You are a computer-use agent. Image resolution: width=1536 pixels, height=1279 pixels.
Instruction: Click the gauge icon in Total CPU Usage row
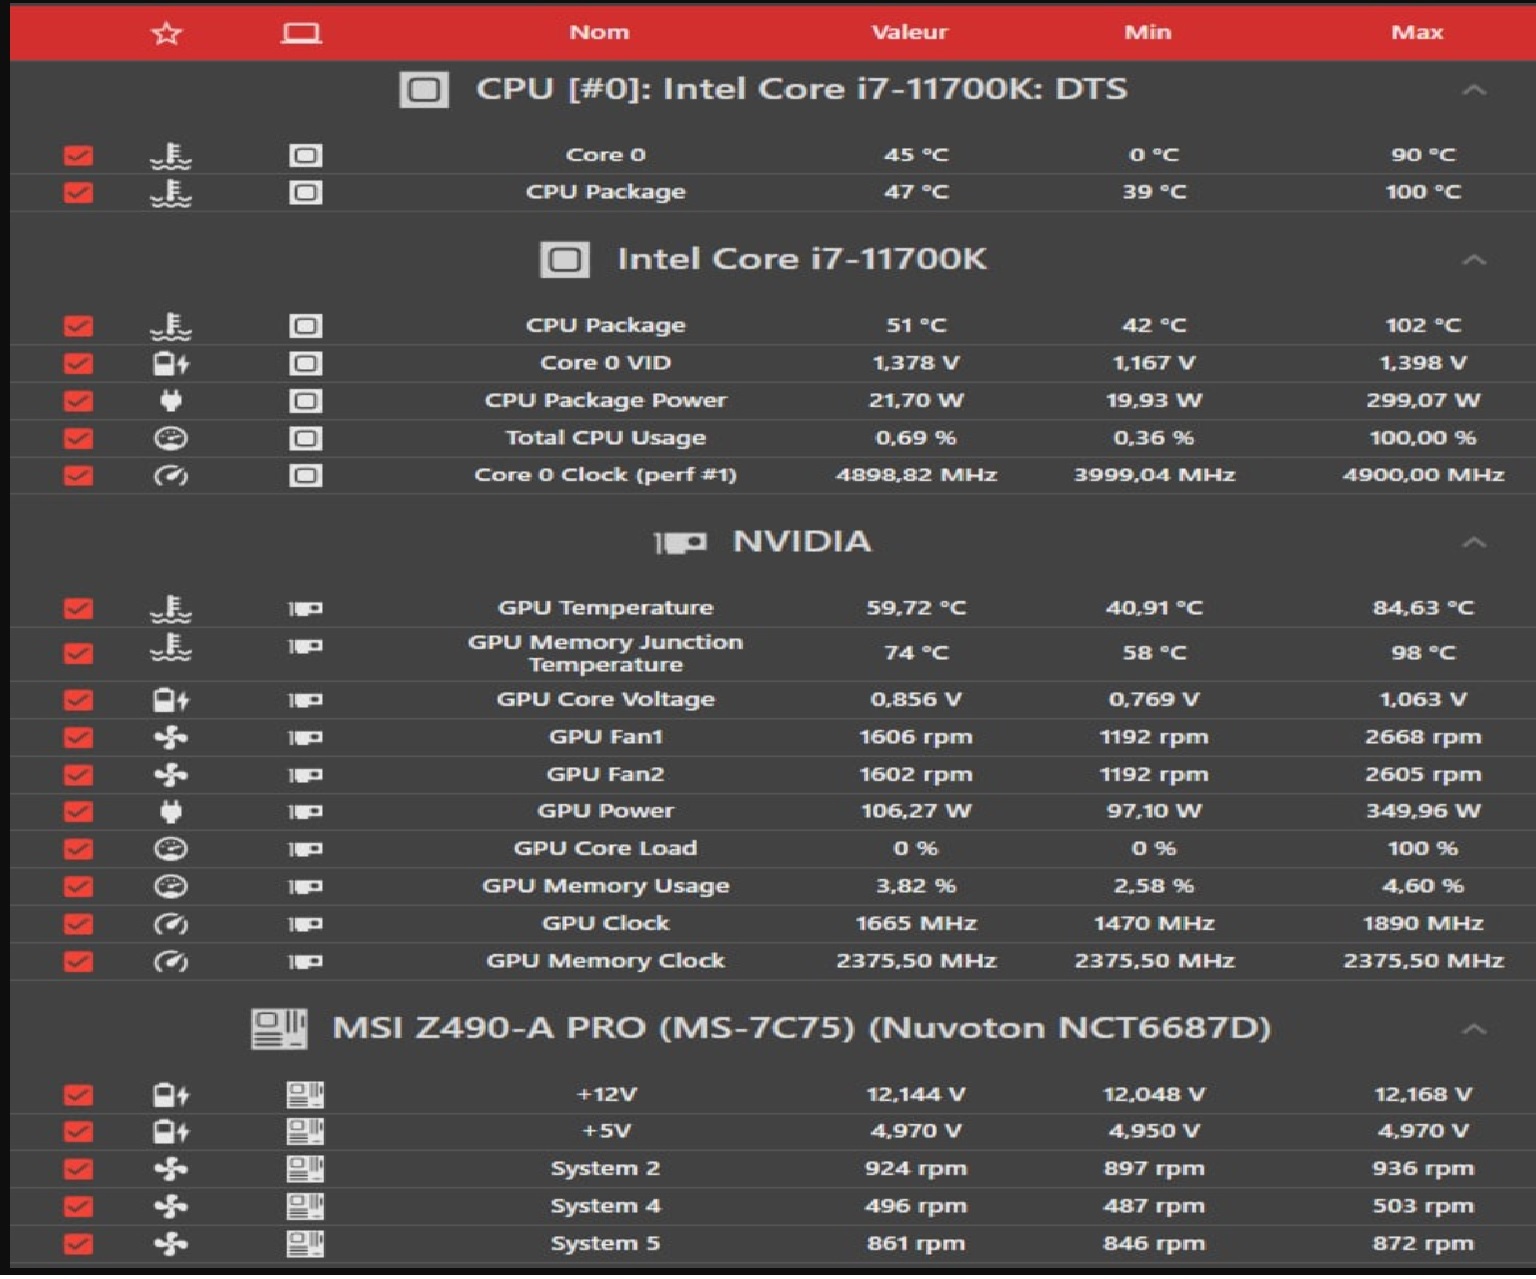point(171,438)
